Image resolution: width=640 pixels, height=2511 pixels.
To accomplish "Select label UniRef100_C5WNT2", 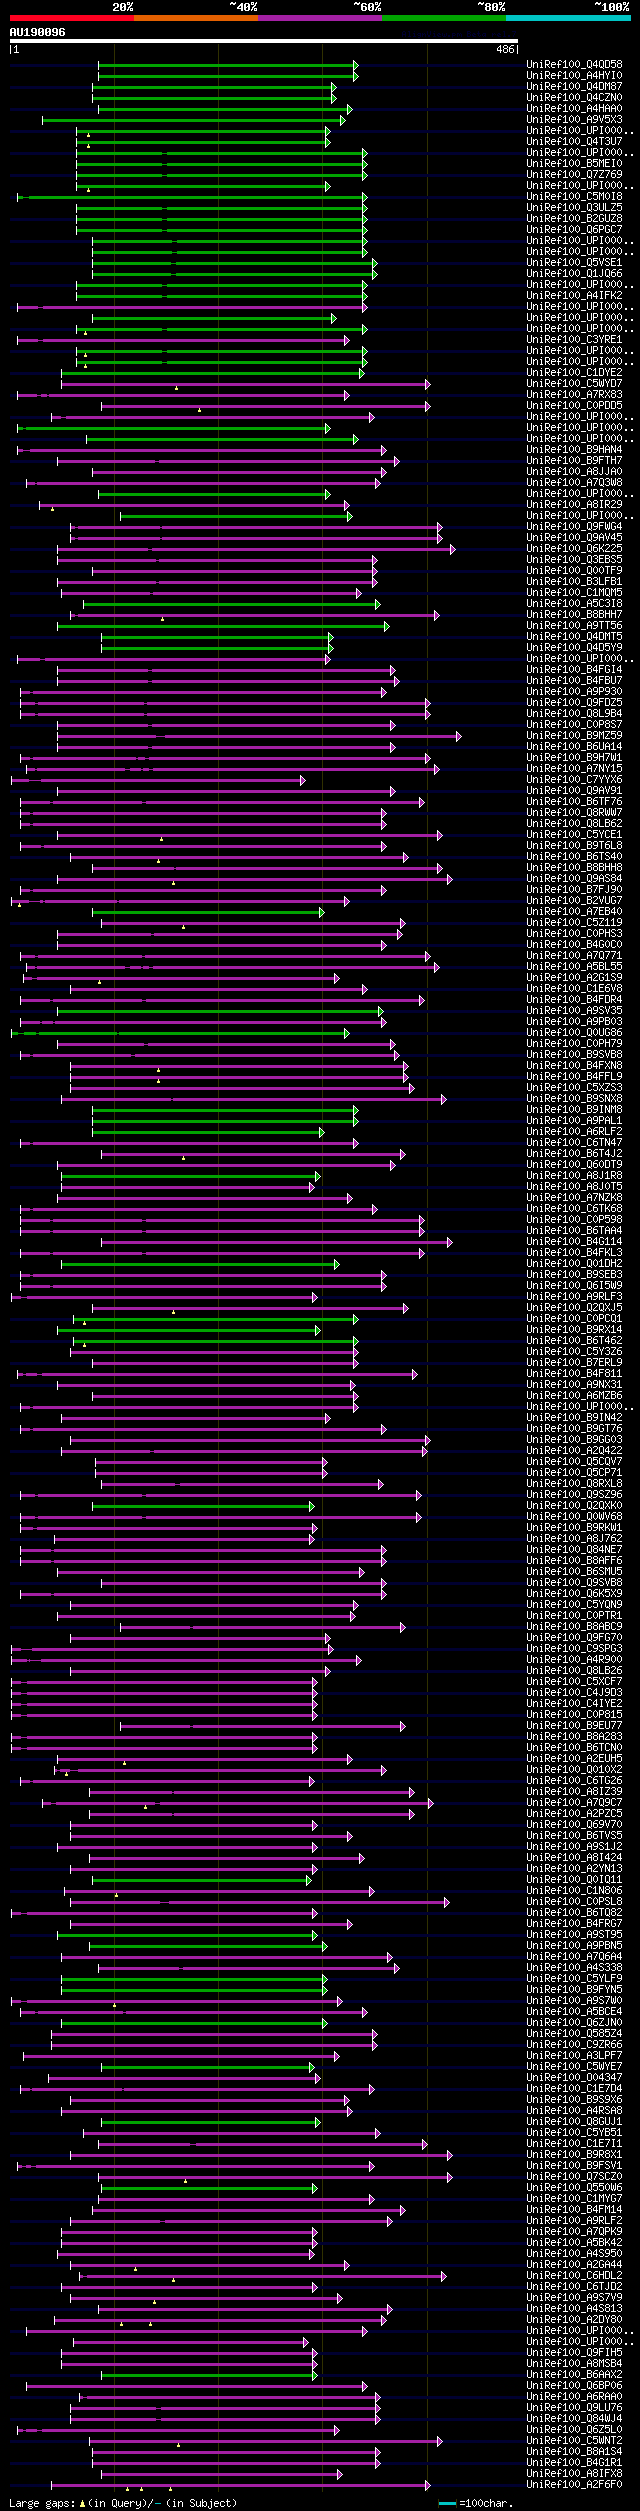I will pos(574,2441).
